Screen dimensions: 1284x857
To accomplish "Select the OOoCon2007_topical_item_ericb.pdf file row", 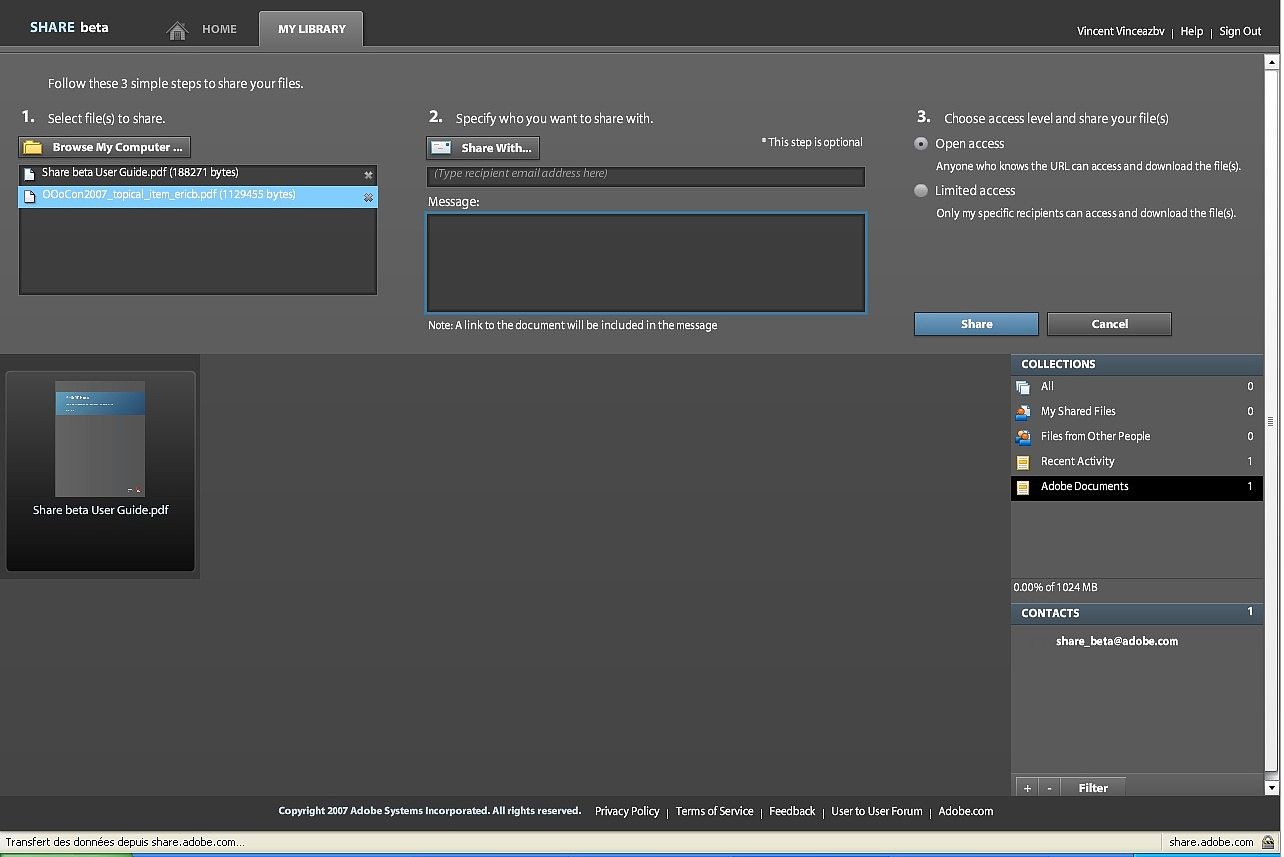I will tap(198, 196).
